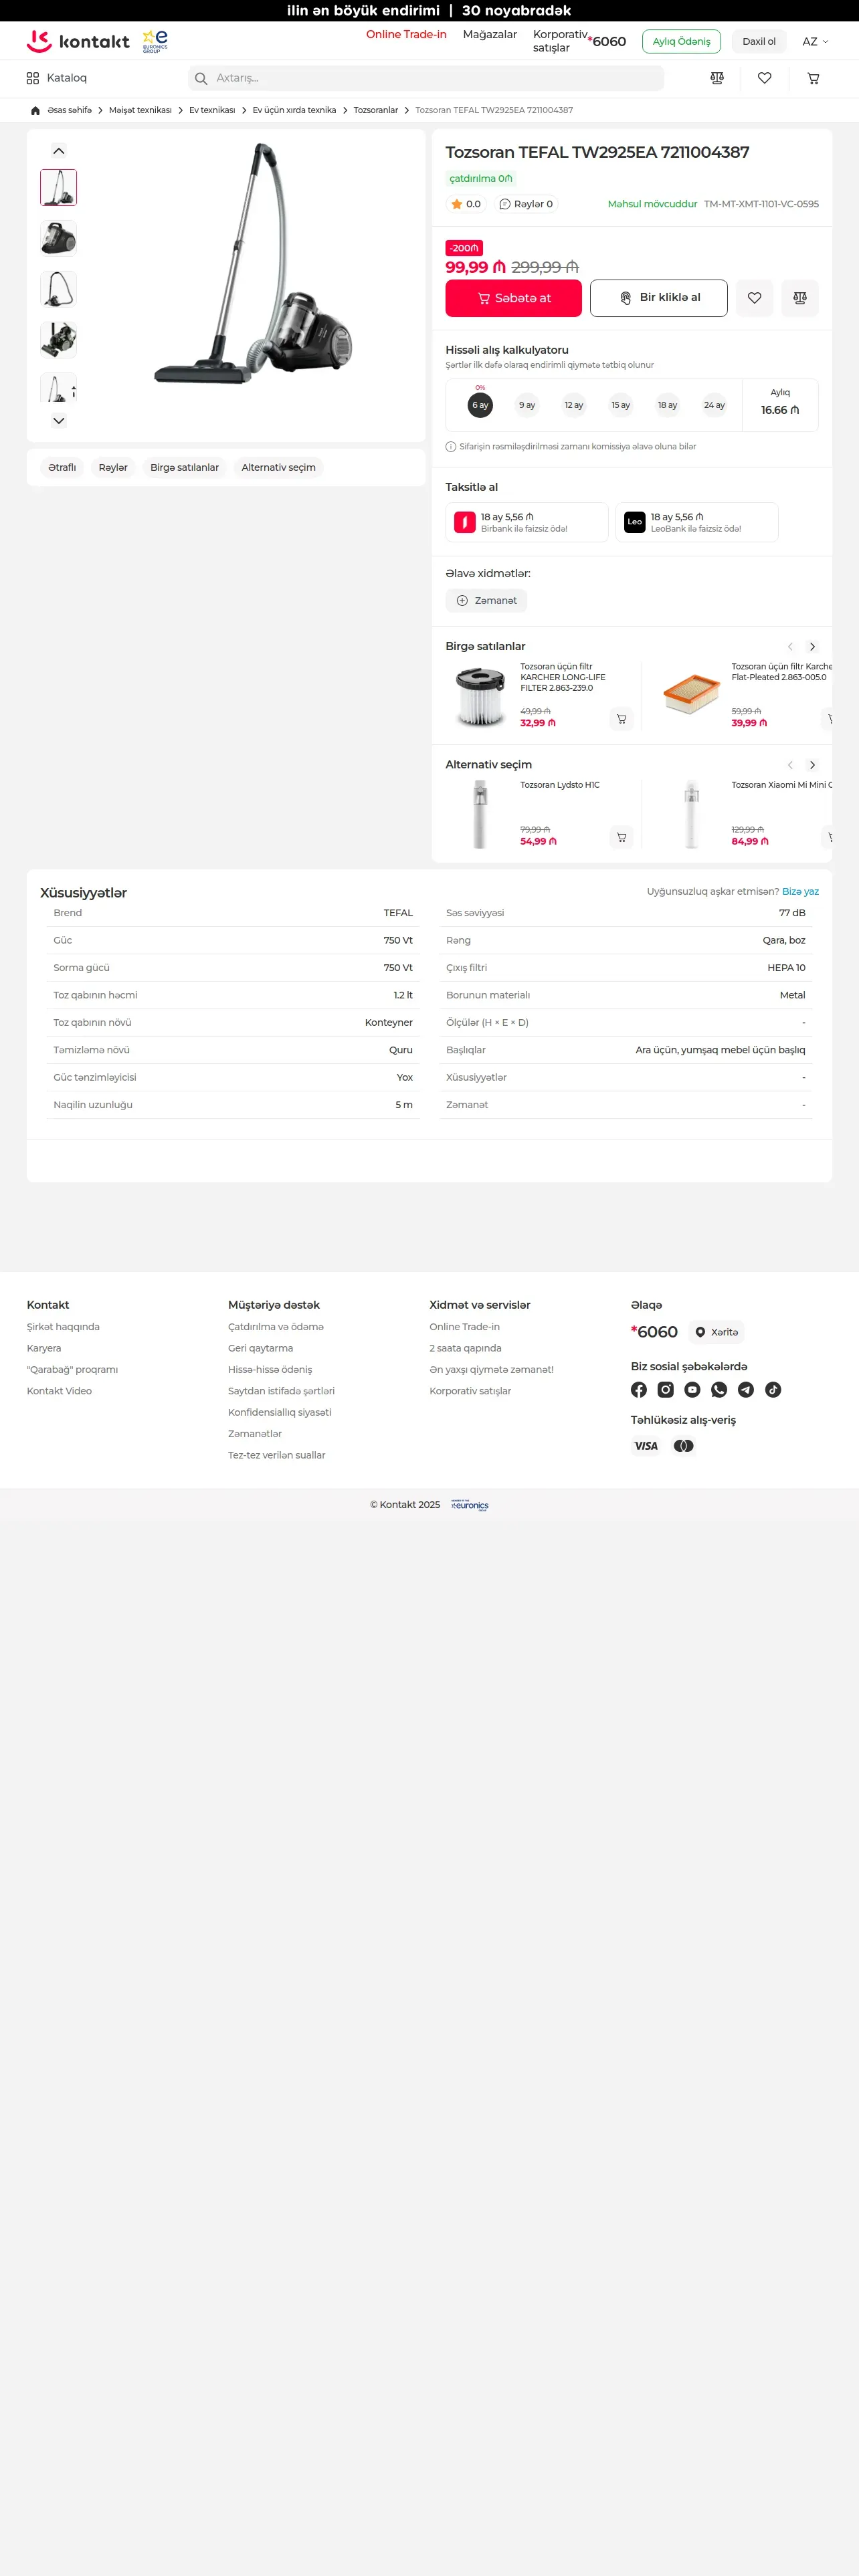
Task: Select the third product thumbnail image
Action: point(59,290)
